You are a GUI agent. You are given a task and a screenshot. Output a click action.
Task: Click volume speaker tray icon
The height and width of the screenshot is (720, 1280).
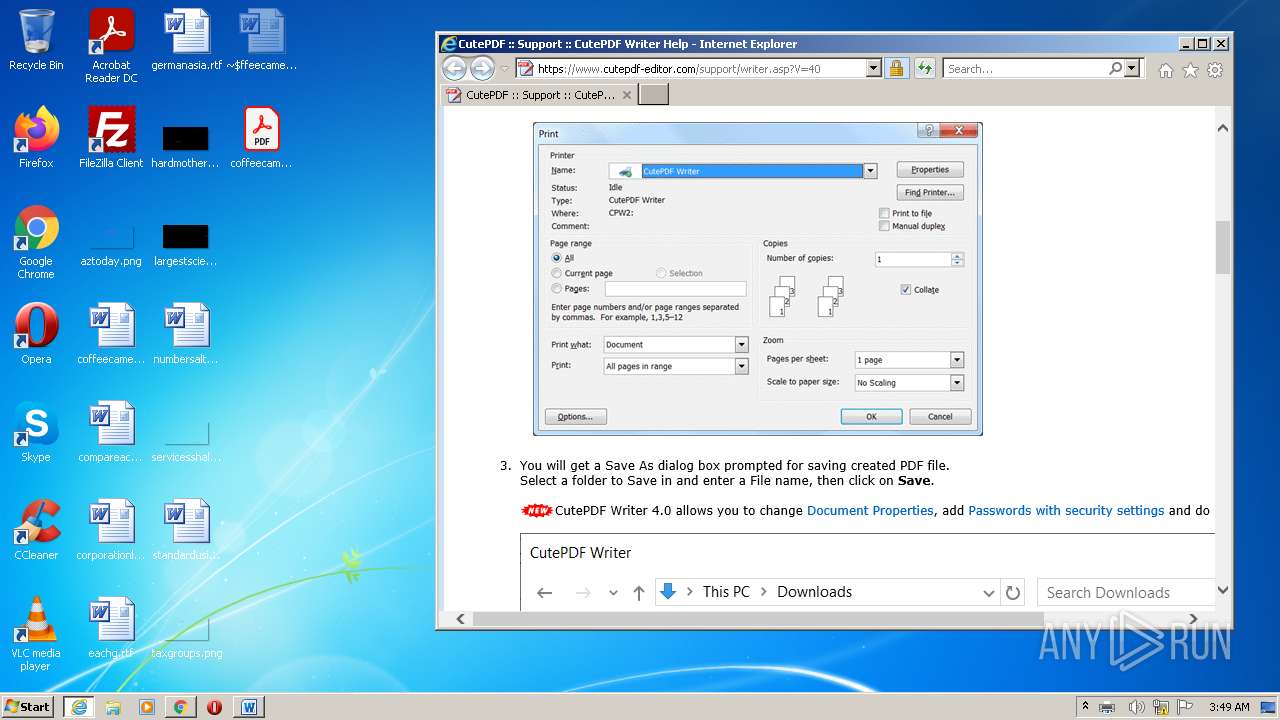(x=1136, y=707)
